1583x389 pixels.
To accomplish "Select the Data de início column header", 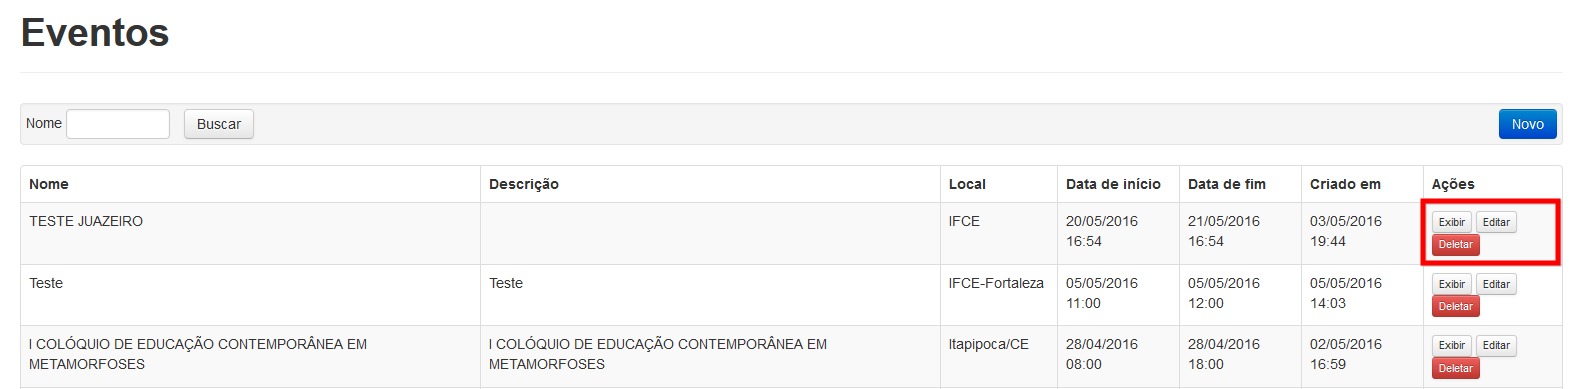I will point(1113,184).
